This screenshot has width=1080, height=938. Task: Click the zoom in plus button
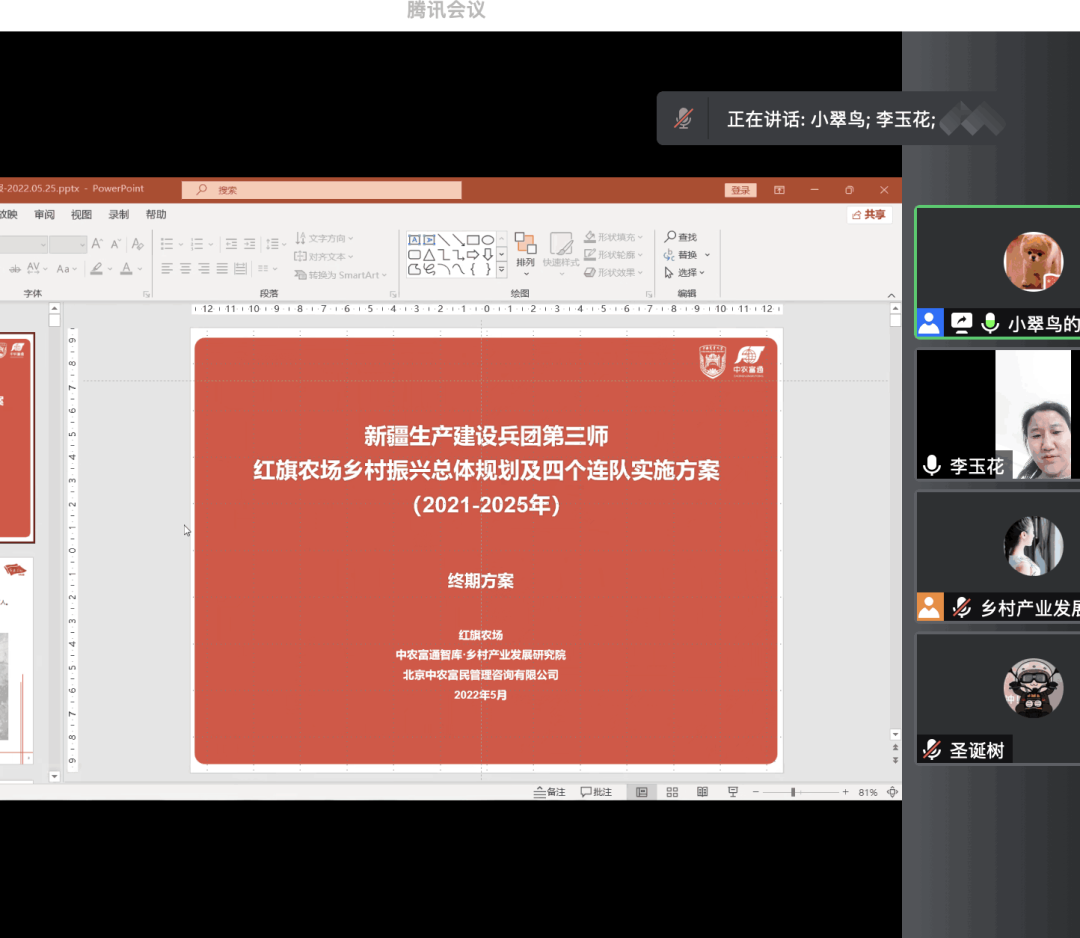click(x=845, y=792)
